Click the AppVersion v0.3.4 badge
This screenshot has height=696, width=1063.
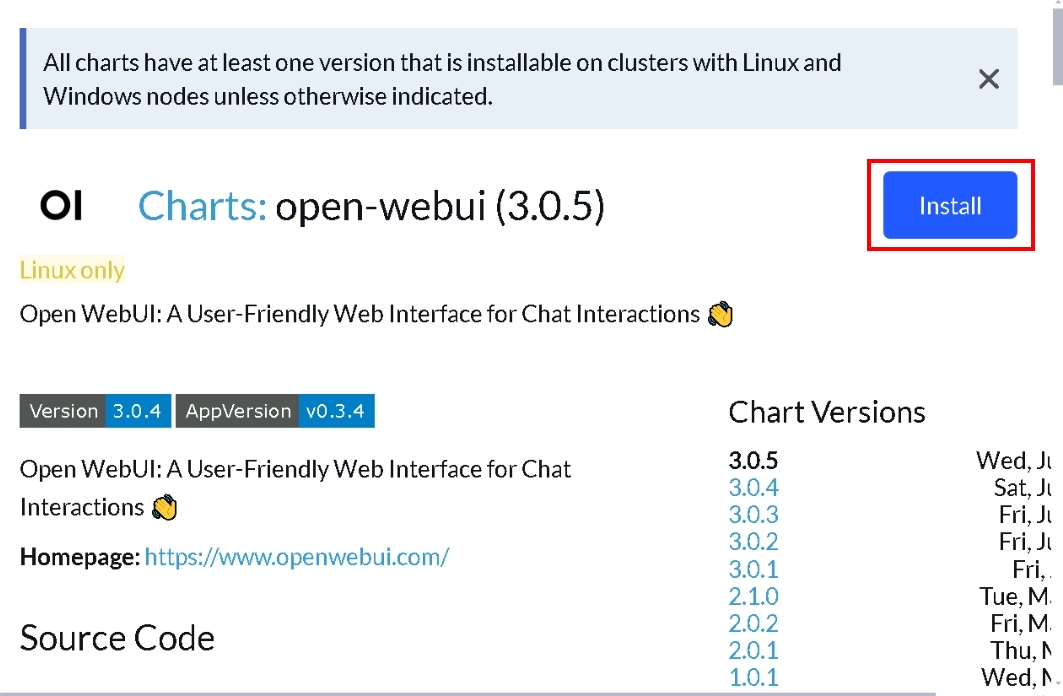tap(275, 411)
